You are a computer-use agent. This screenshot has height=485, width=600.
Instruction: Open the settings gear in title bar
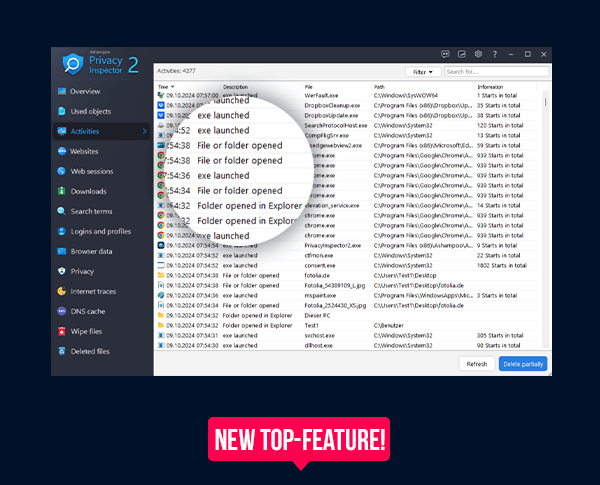[480, 54]
